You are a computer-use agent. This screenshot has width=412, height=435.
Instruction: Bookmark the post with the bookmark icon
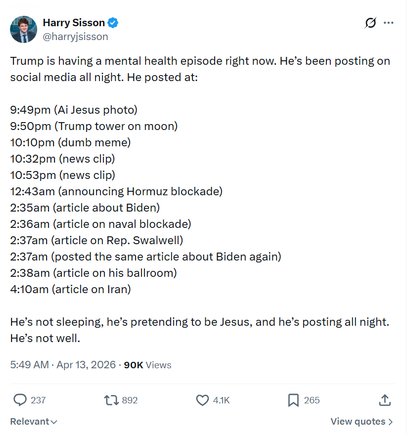click(293, 400)
